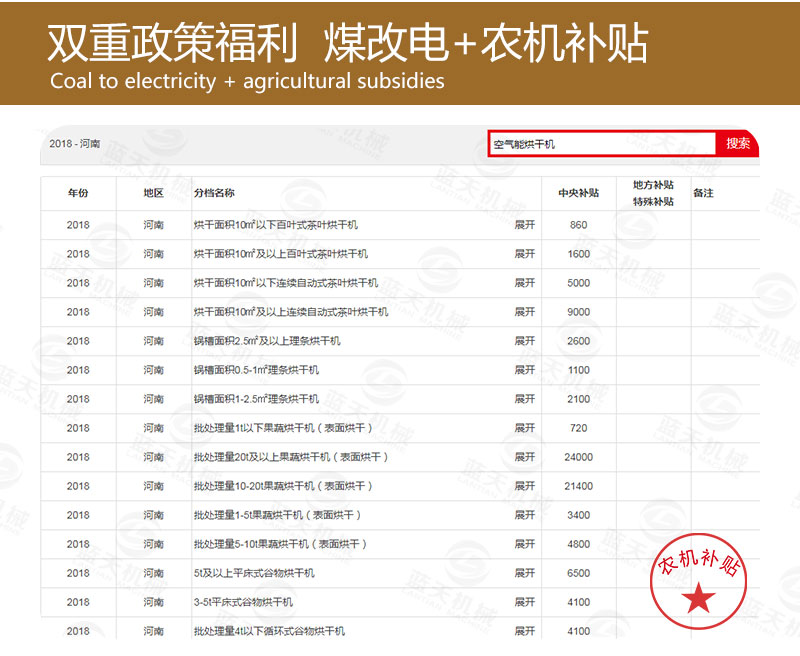Click the 地区 column header

[x=152, y=193]
